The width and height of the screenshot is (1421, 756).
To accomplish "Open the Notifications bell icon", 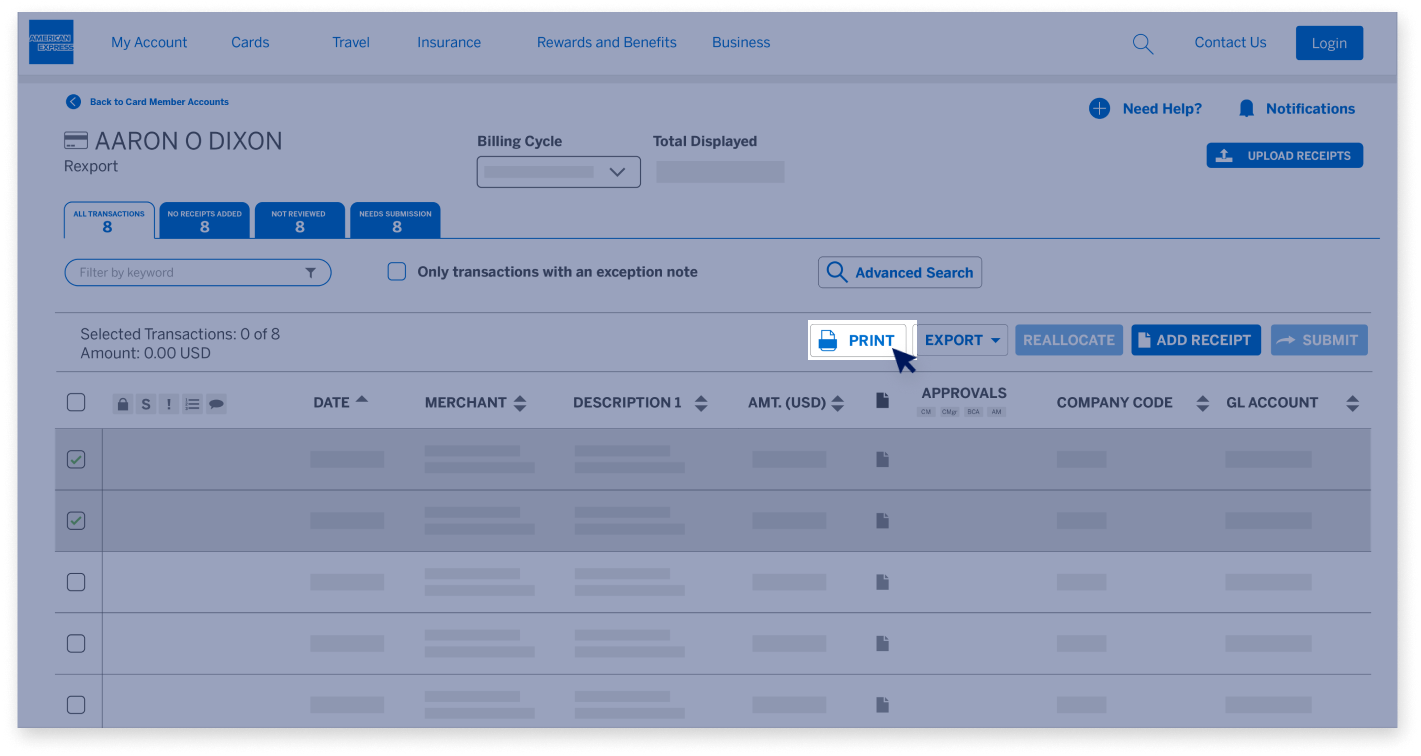I will click(x=1246, y=108).
